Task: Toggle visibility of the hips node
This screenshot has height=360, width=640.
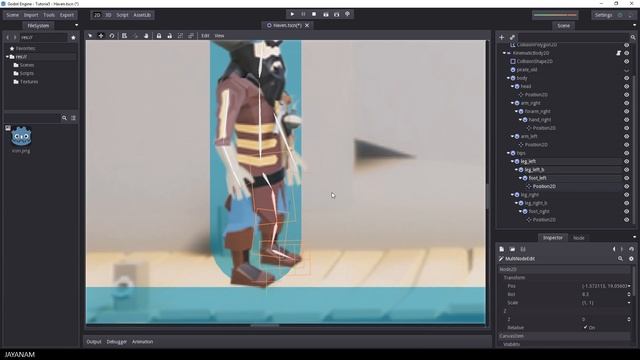Action: (627, 153)
